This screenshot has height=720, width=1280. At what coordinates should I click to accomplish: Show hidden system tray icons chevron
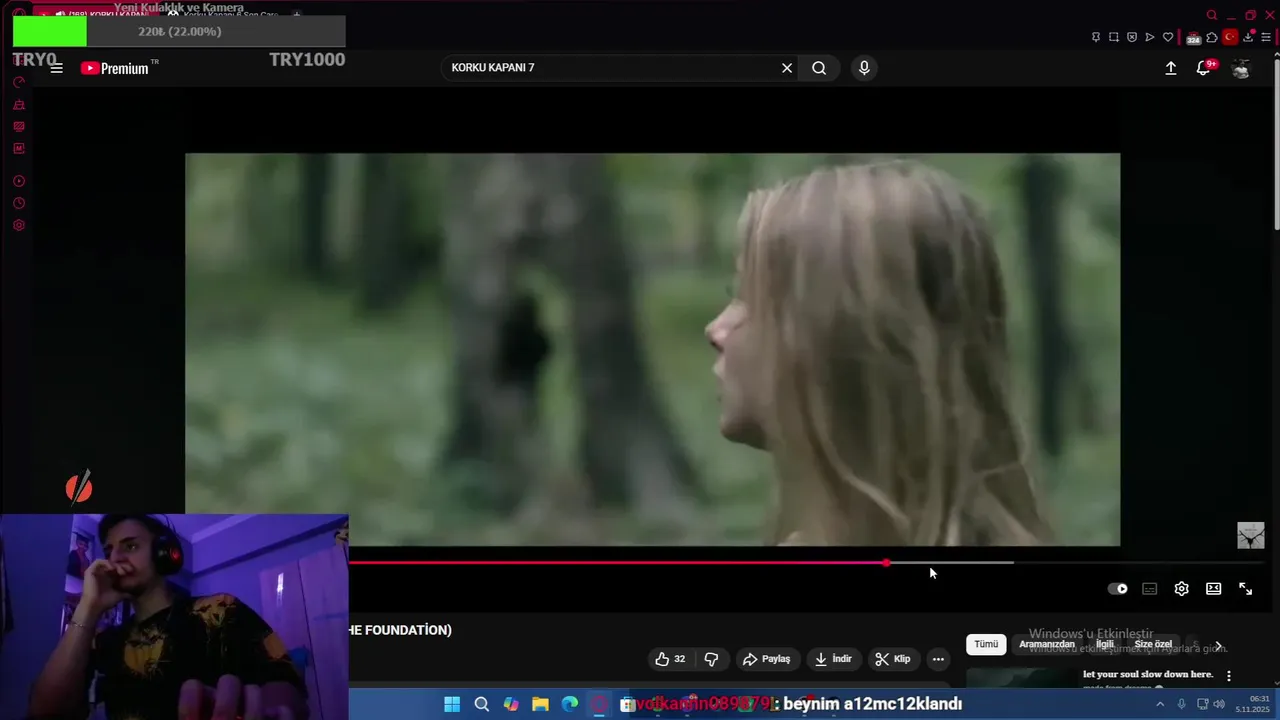point(1160,704)
